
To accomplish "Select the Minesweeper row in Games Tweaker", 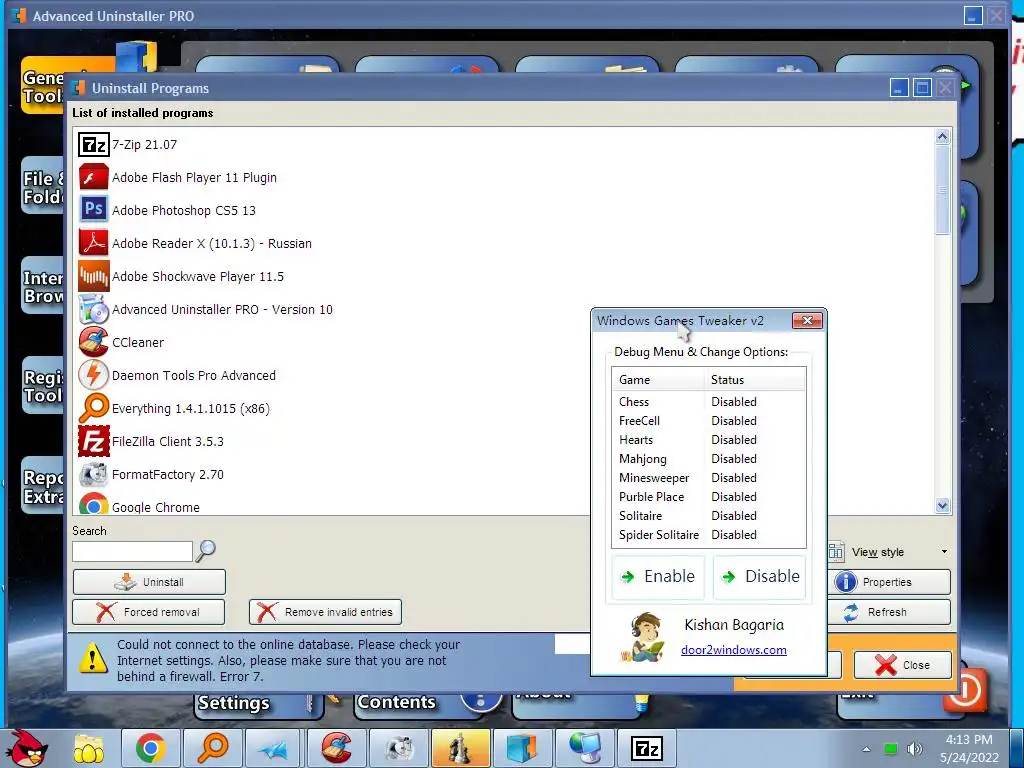I will click(709, 477).
